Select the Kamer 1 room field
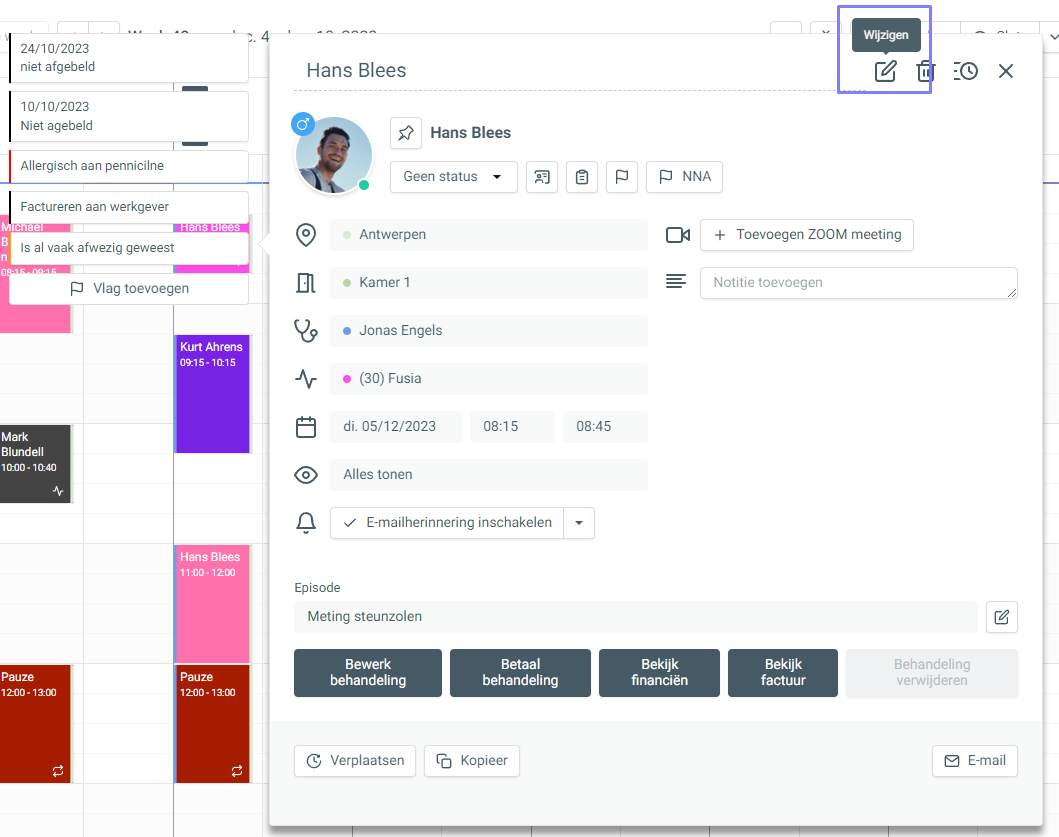1059x837 pixels. pyautogui.click(x=488, y=282)
